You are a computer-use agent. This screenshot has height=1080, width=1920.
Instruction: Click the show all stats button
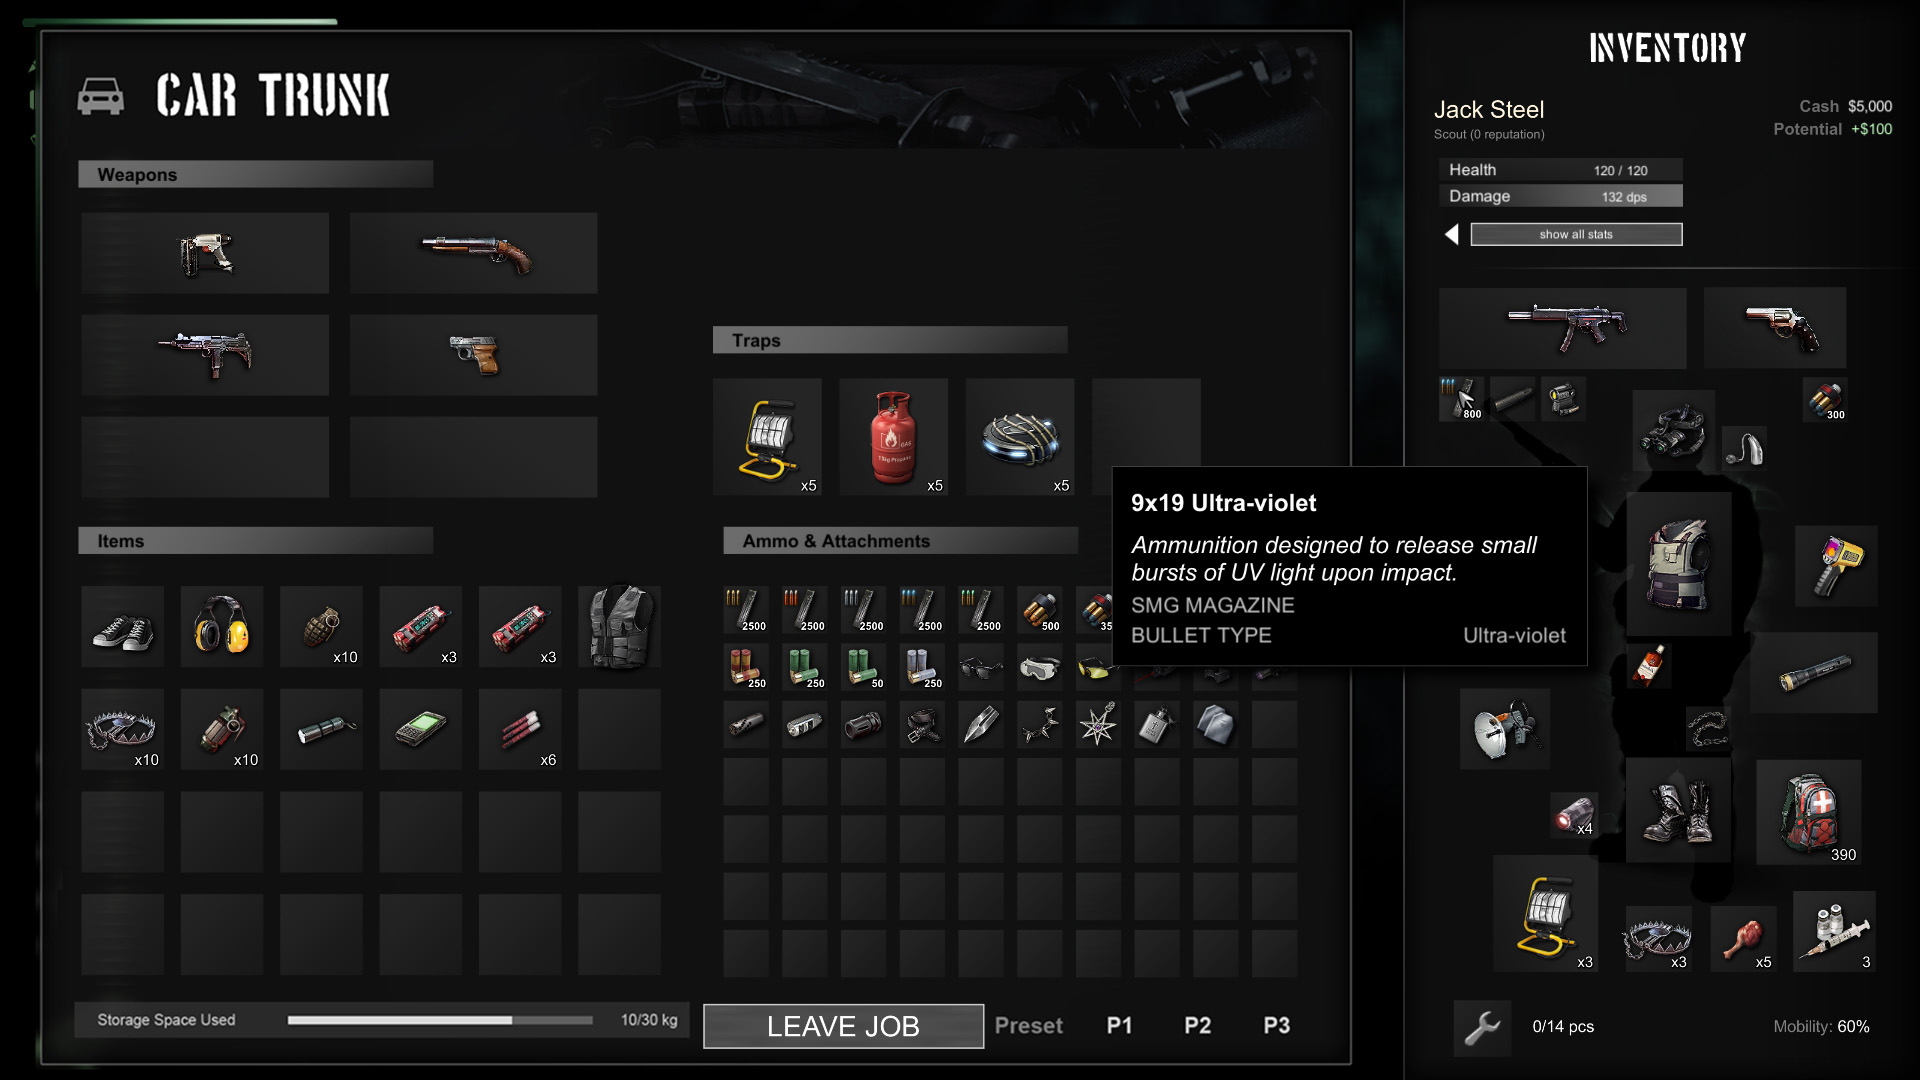click(1577, 235)
